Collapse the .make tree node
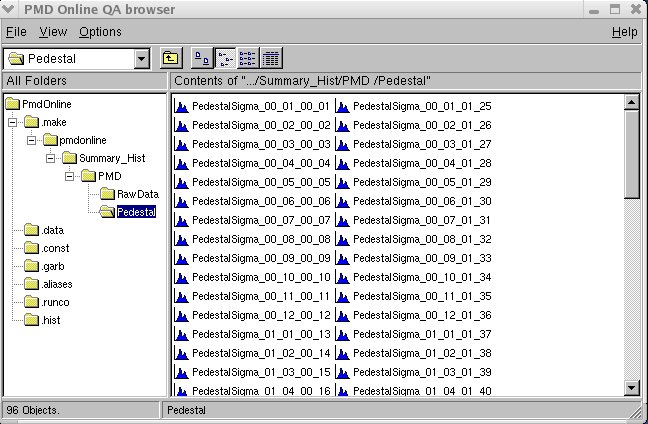The image size is (648, 424). tap(12, 122)
